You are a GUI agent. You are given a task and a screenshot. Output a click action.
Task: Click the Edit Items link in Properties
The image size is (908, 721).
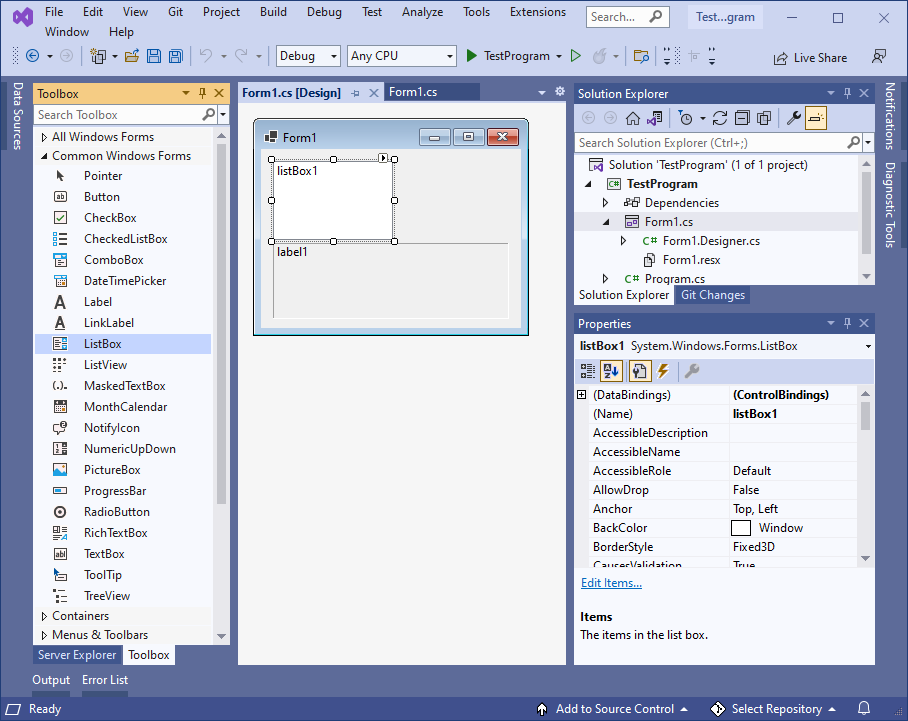610,583
